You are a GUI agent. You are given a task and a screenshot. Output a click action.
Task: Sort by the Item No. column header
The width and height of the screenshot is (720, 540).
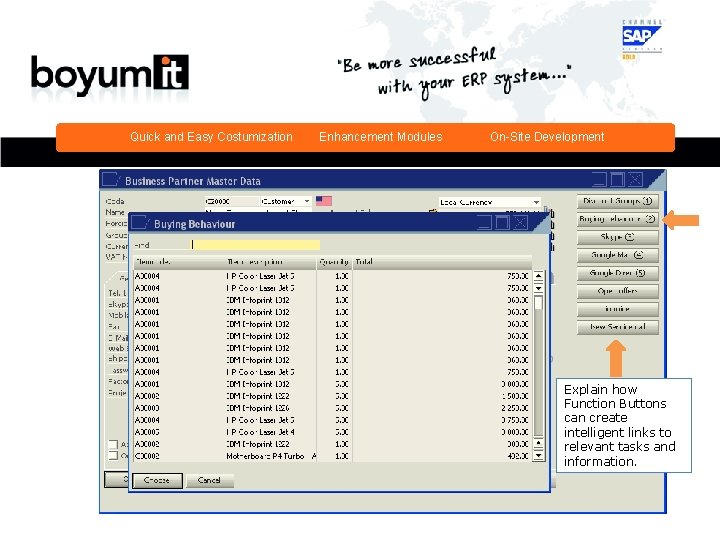(x=179, y=262)
